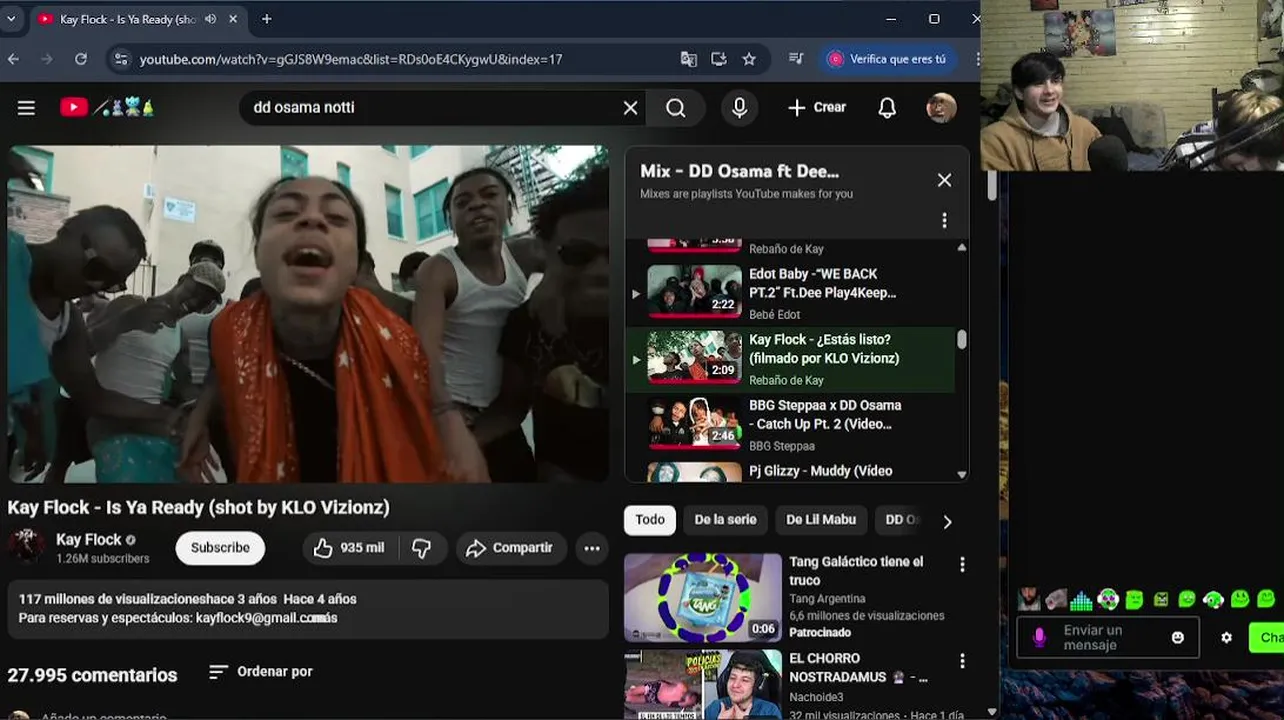This screenshot has height=720, width=1284.
Task: Mute the Kay Flock tab audio
Action: 211,19
